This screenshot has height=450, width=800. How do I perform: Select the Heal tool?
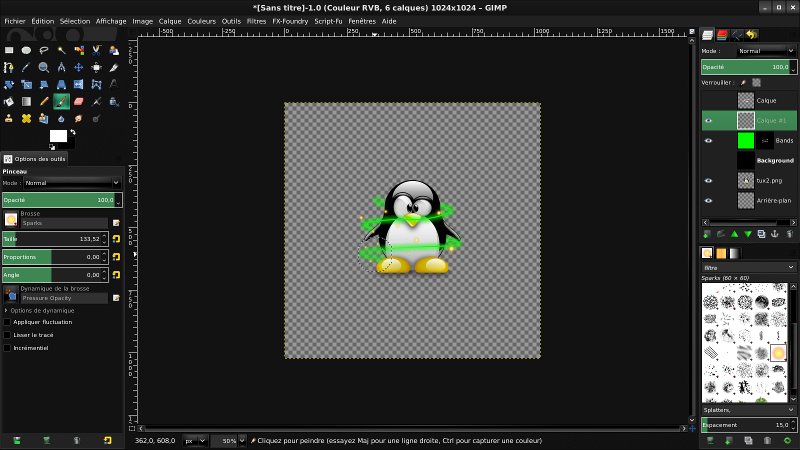pos(27,118)
